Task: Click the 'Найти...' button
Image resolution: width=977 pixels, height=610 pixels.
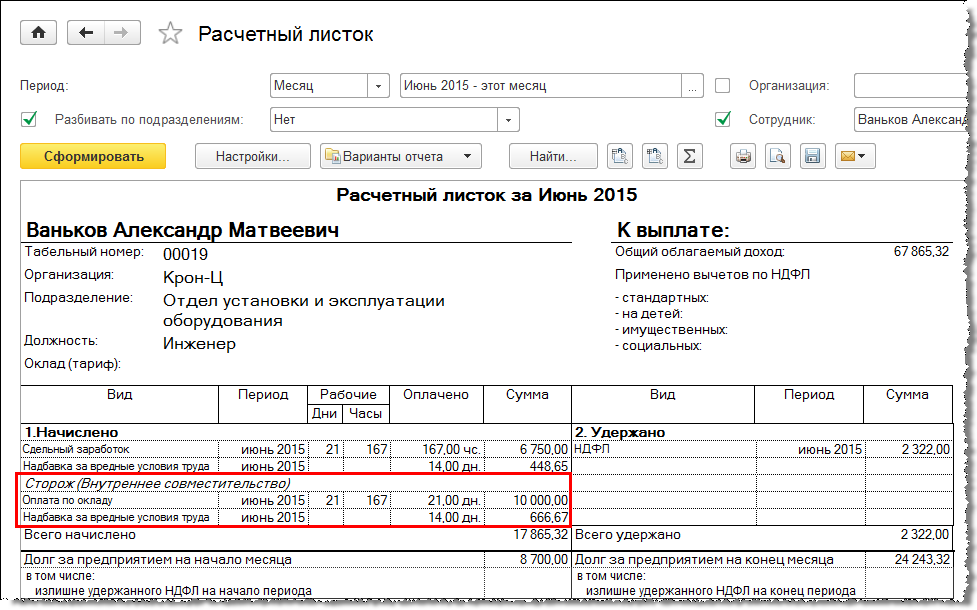Action: 553,156
